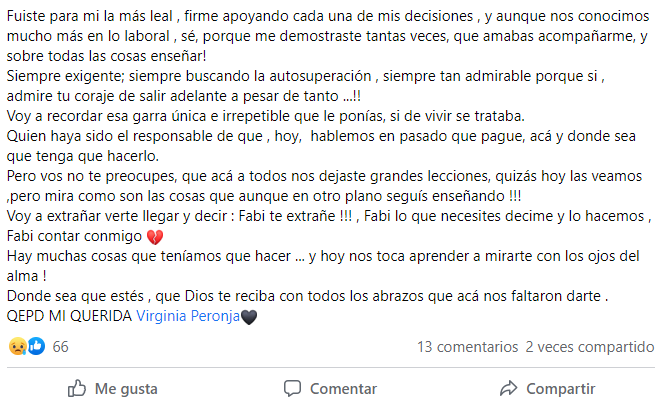
Task: Click the thumbs-up icon beside Me gusta
Action: [x=76, y=388]
